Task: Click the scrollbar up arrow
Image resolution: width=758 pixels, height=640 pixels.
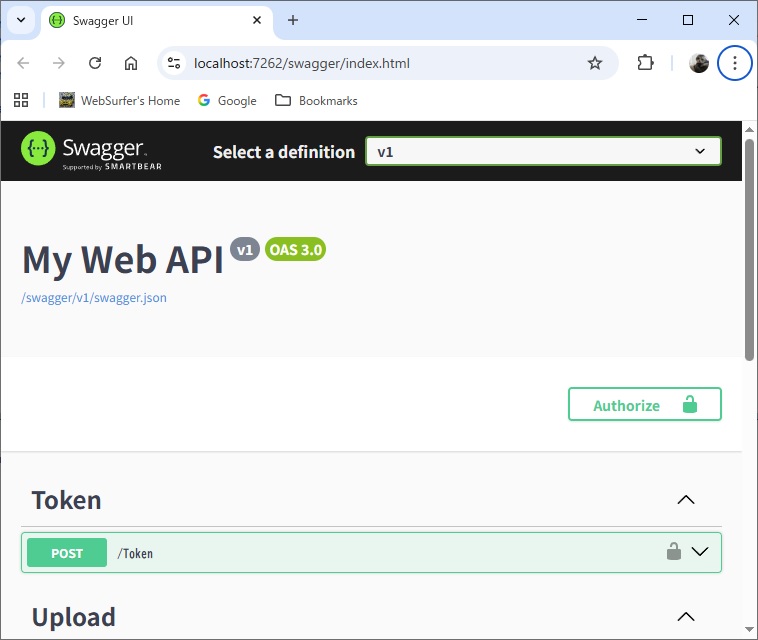Action: [x=749, y=129]
